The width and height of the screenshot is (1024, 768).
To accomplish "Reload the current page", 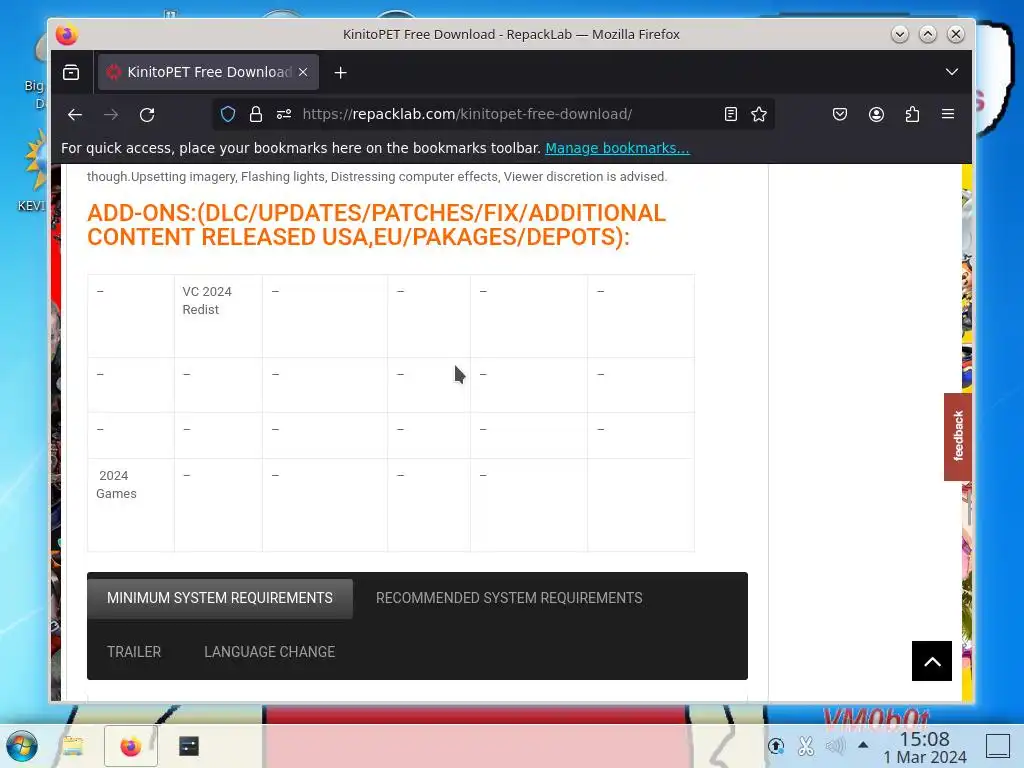I will 147,115.
